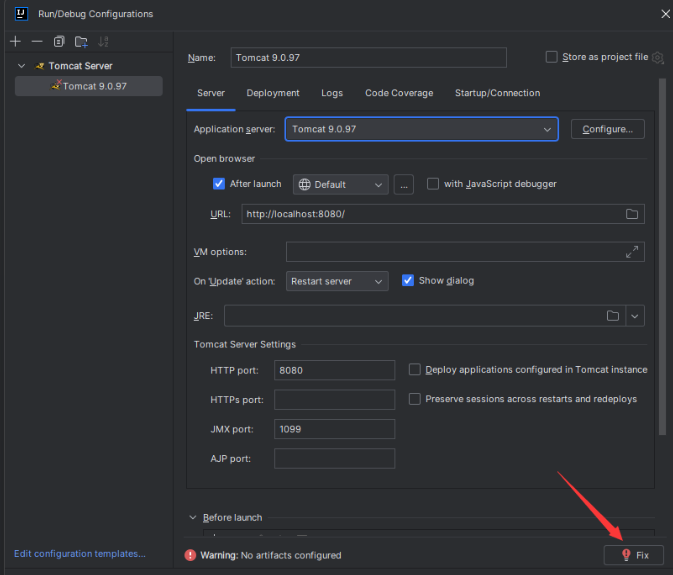
Task: Remove configuration with minus icon
Action: pyautogui.click(x=37, y=42)
